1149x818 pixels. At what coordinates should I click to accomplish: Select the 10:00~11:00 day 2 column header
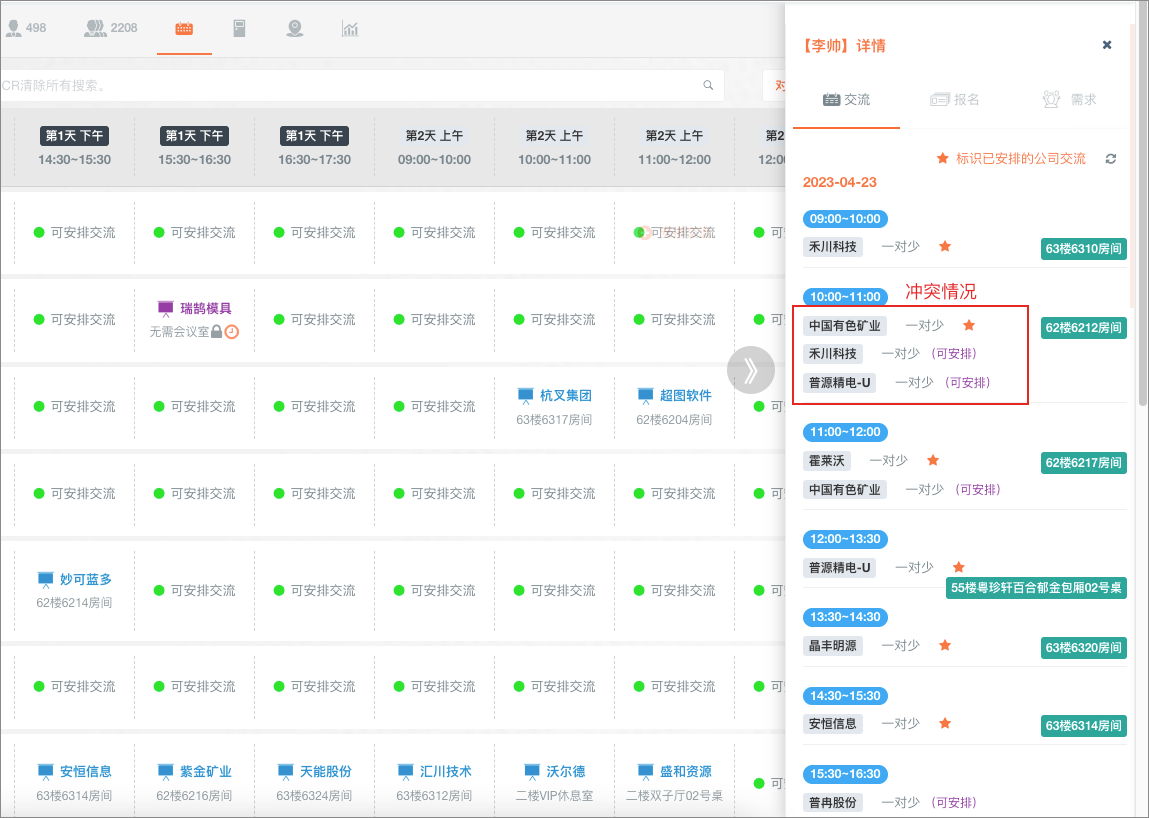pyautogui.click(x=555, y=147)
